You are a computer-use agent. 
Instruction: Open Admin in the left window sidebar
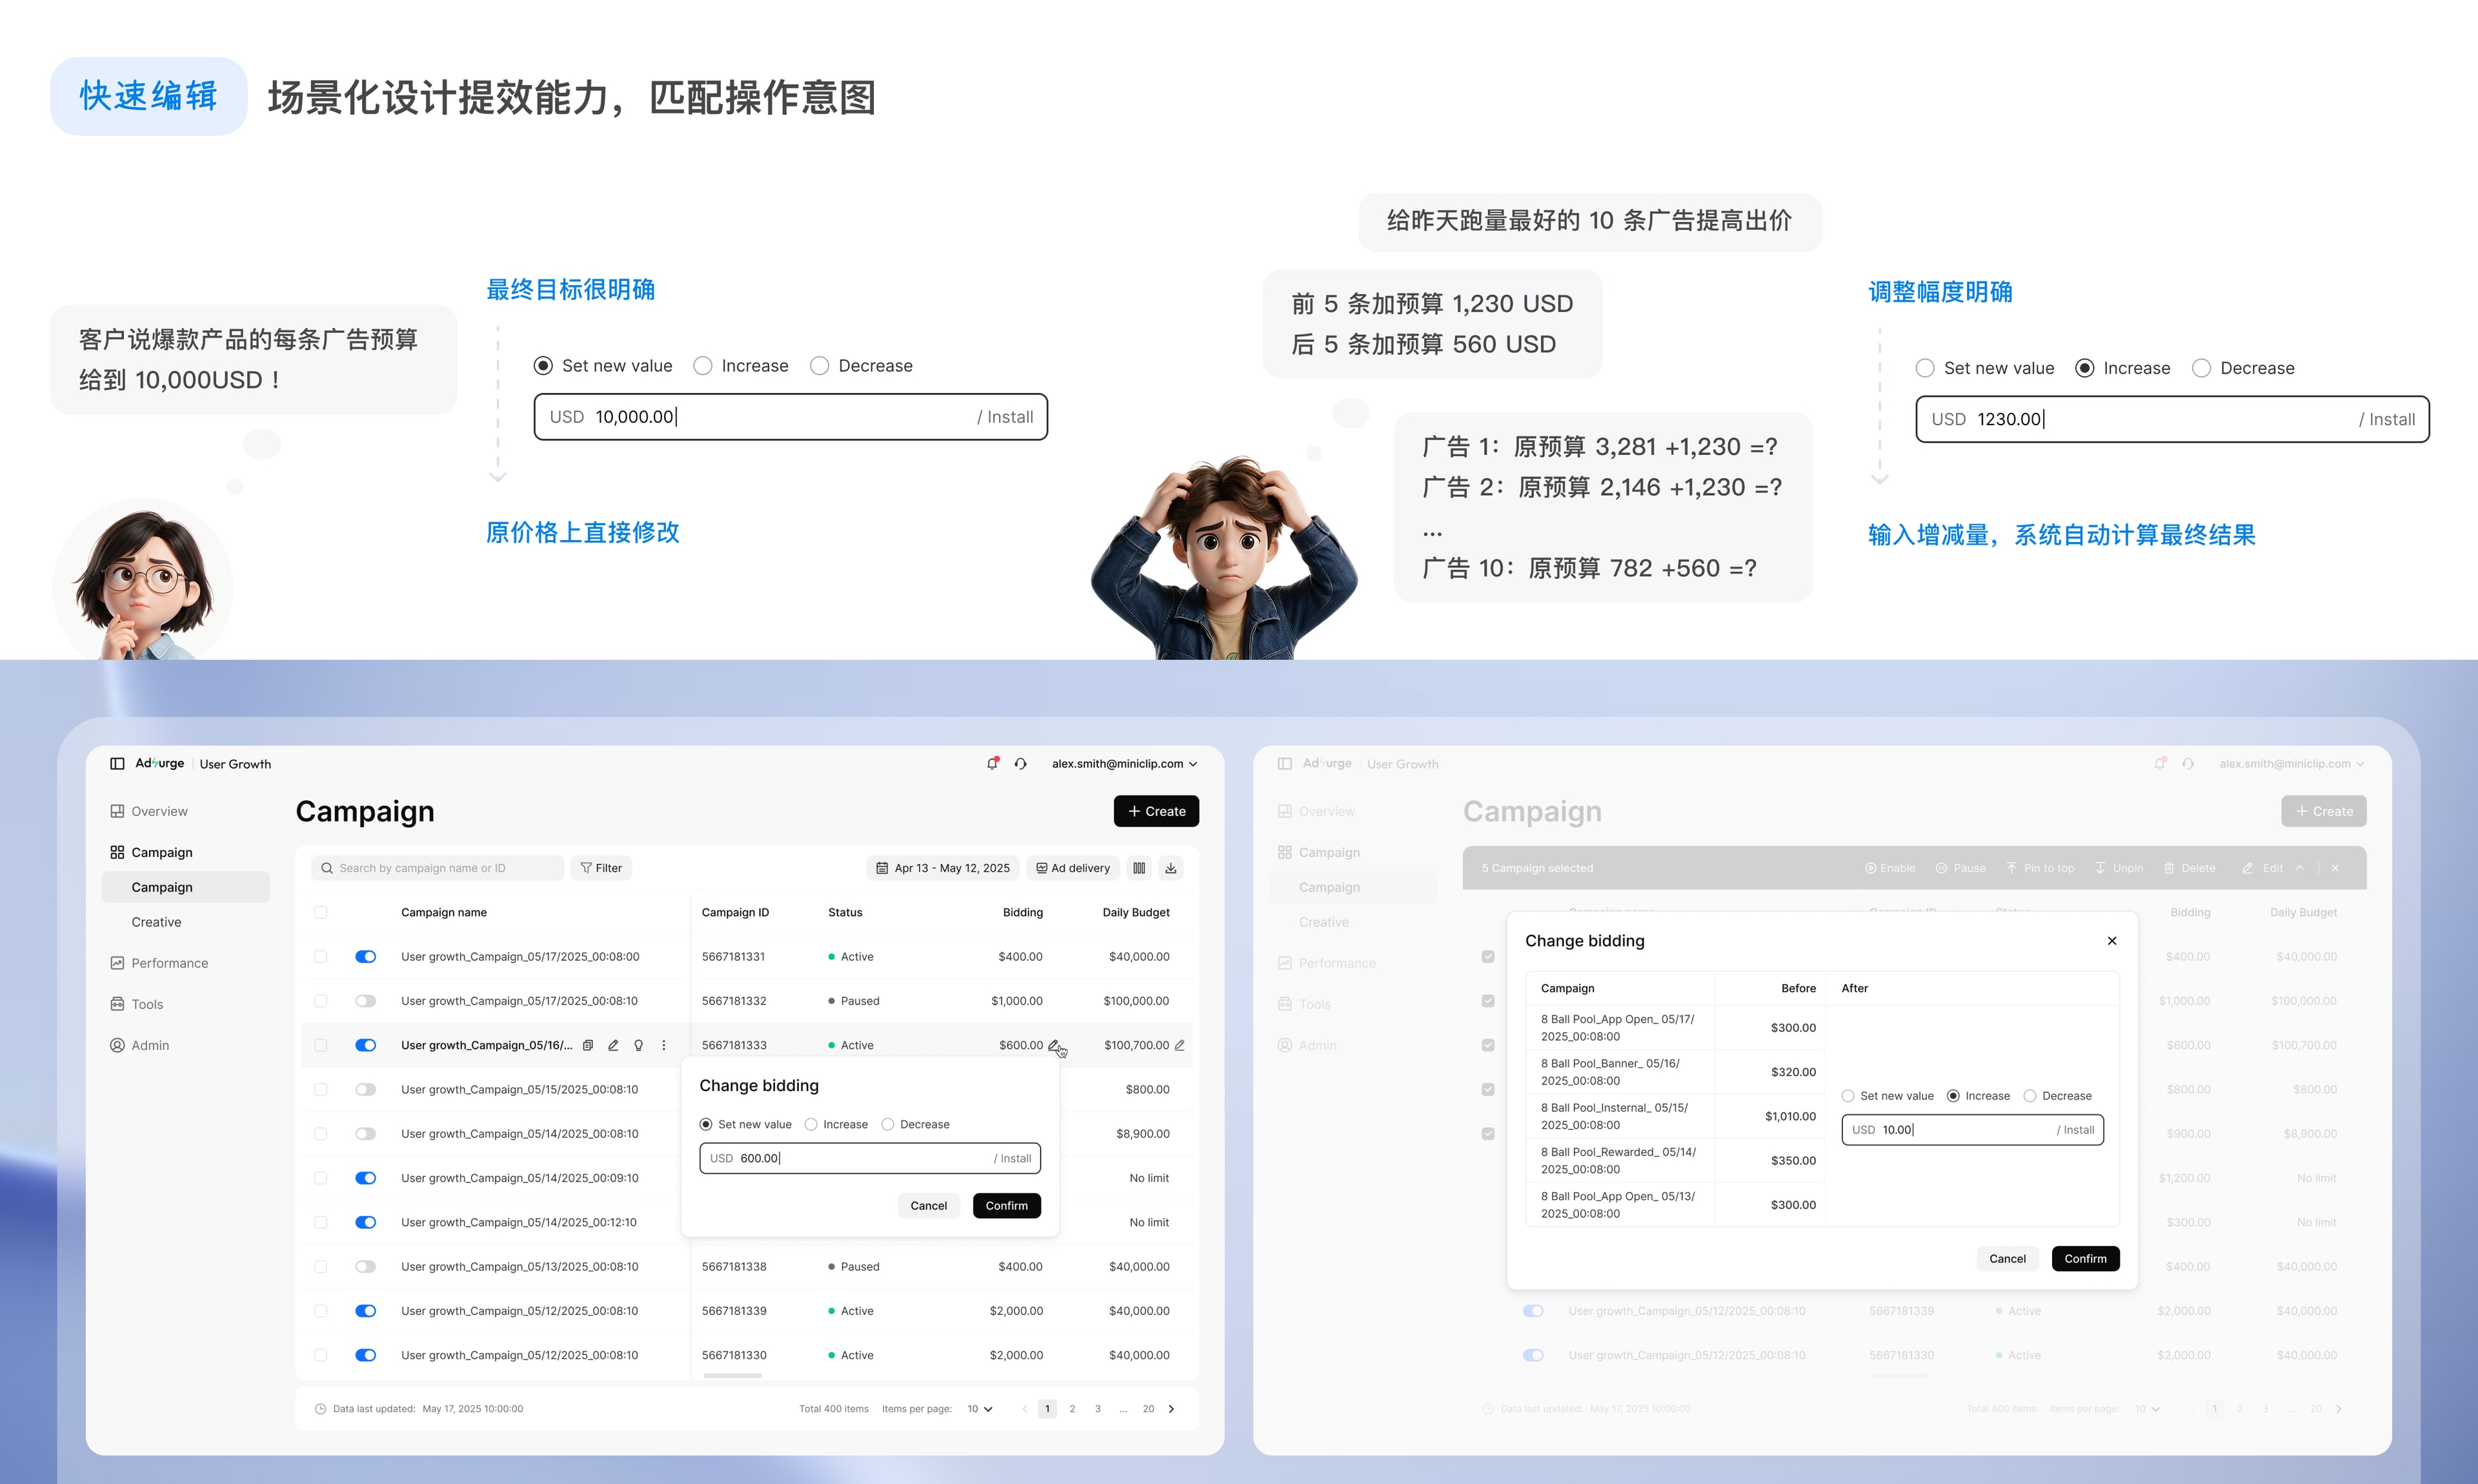tap(139, 1045)
